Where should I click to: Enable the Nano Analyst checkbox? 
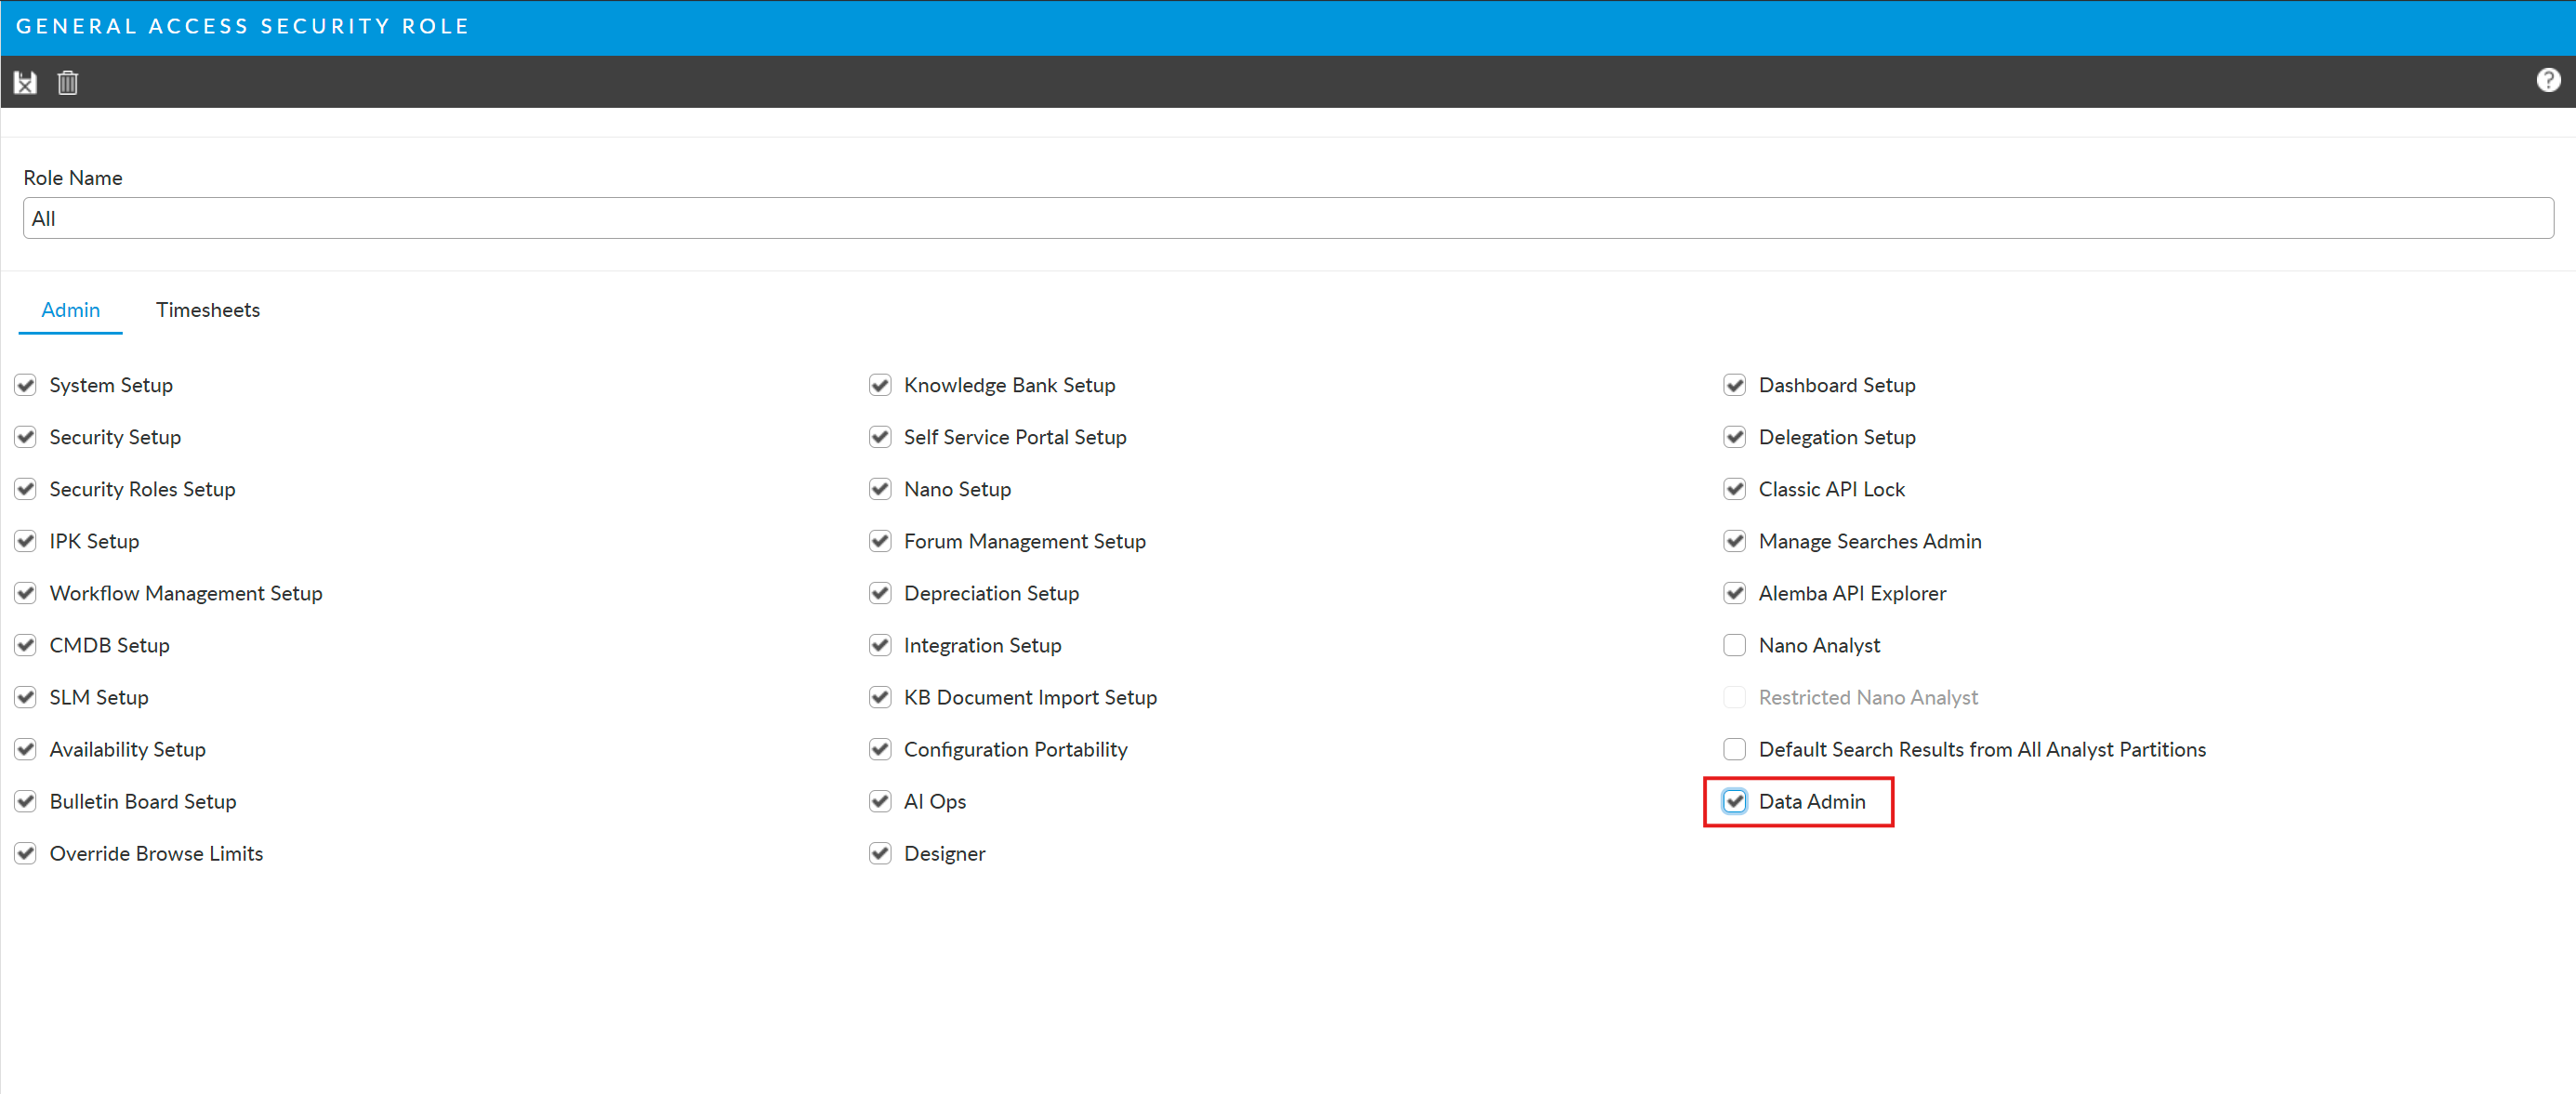[1734, 645]
